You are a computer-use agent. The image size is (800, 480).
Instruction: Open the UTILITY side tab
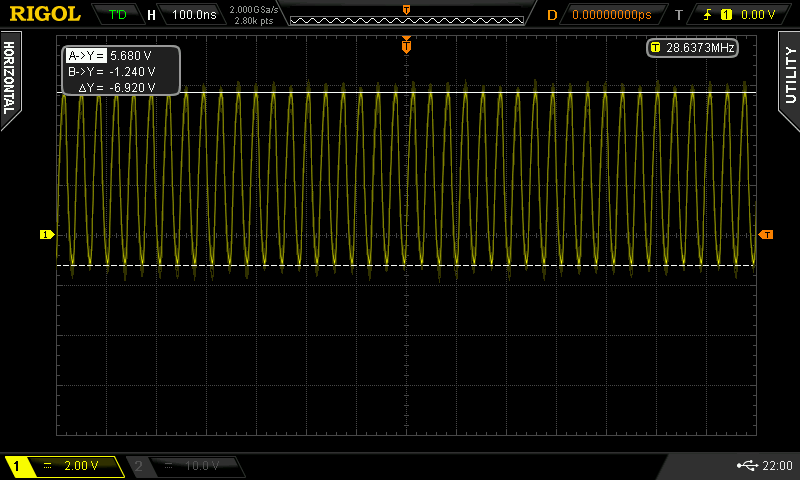click(x=789, y=72)
